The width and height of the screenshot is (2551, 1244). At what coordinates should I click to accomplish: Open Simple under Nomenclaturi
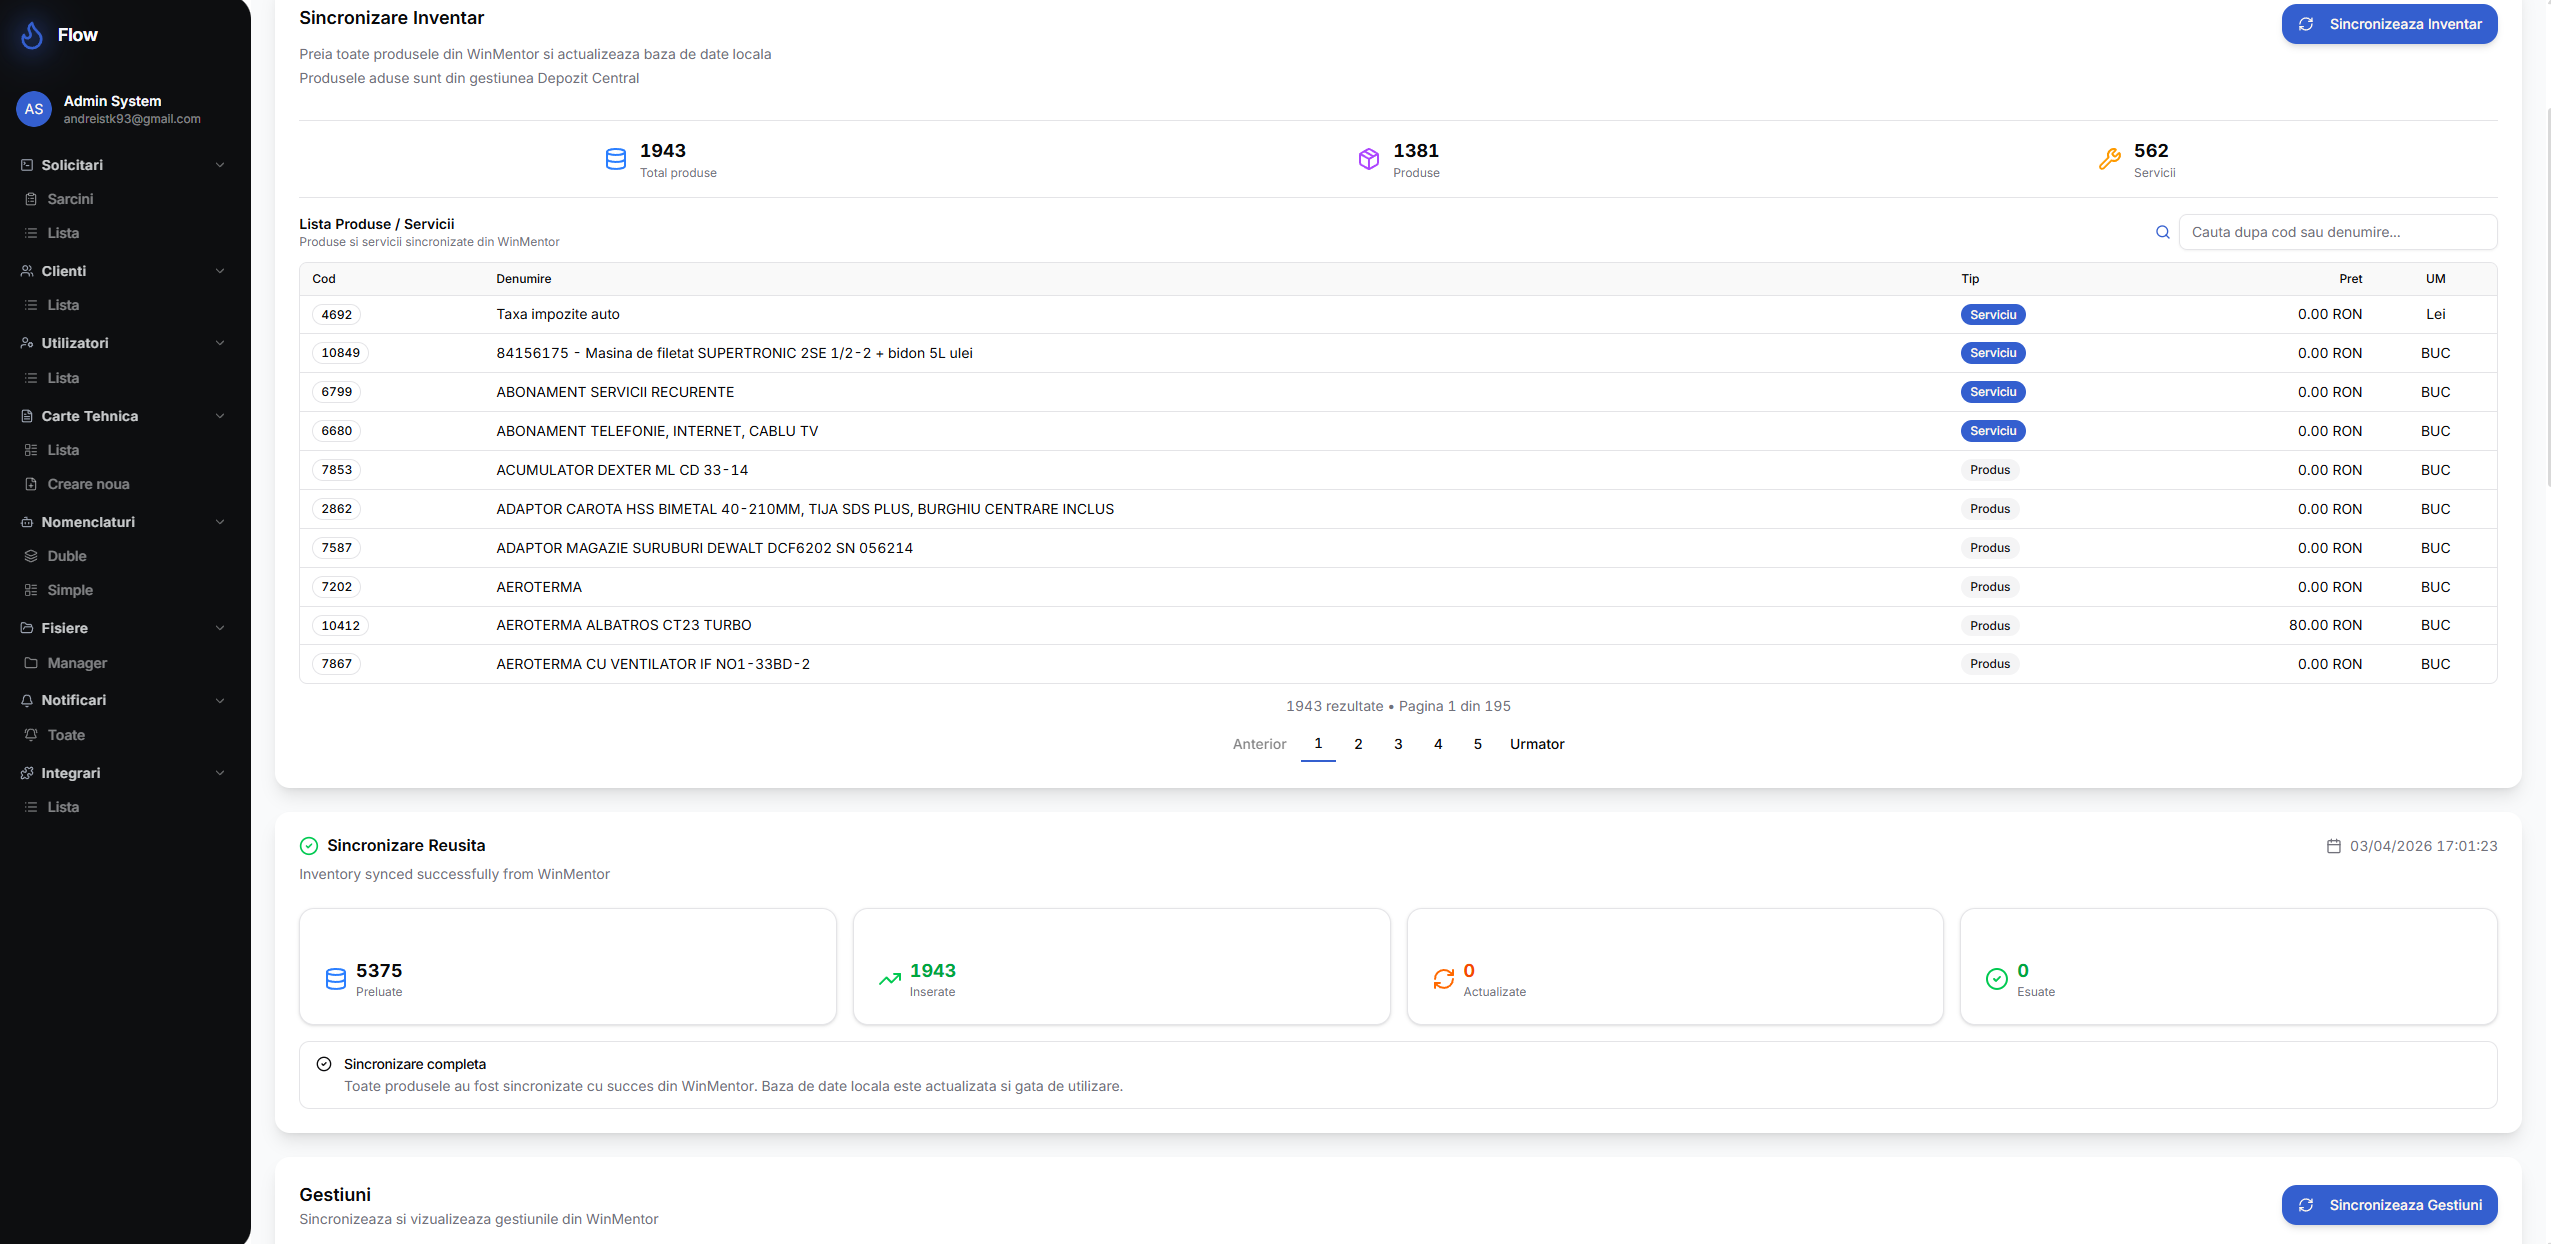point(70,590)
